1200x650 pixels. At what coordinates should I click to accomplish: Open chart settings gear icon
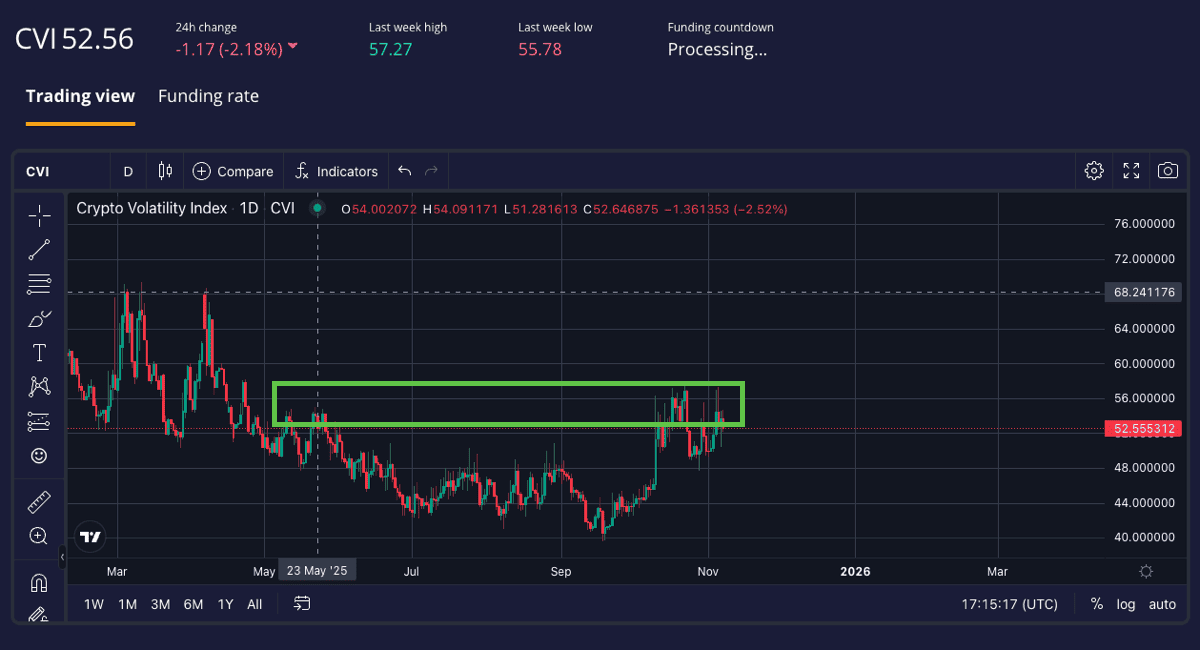point(1093,171)
